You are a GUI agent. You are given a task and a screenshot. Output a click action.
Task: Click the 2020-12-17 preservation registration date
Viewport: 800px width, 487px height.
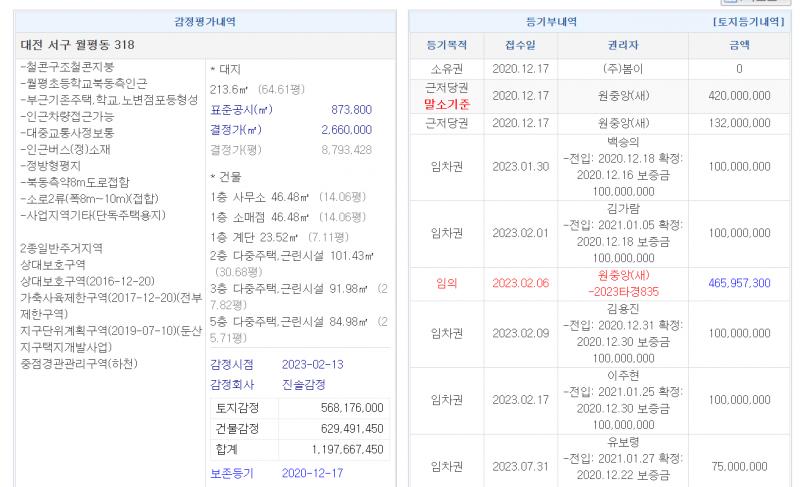pos(312,473)
